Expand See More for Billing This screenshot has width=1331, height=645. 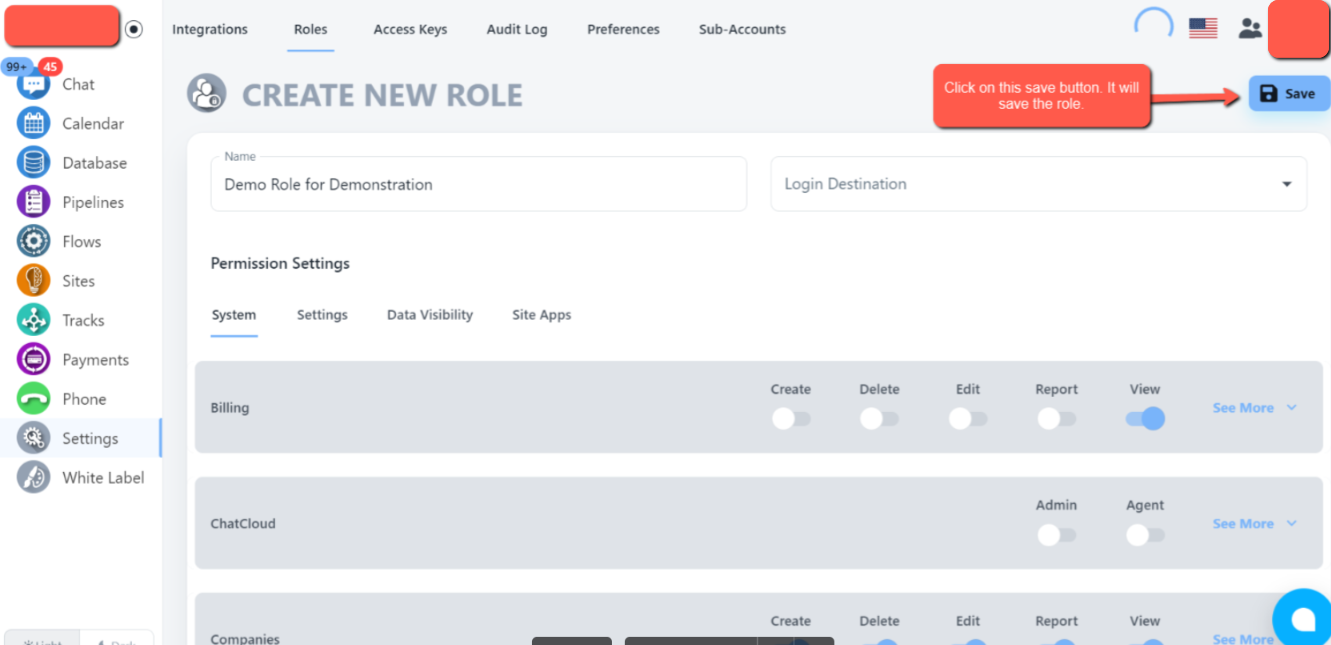[x=1254, y=408]
